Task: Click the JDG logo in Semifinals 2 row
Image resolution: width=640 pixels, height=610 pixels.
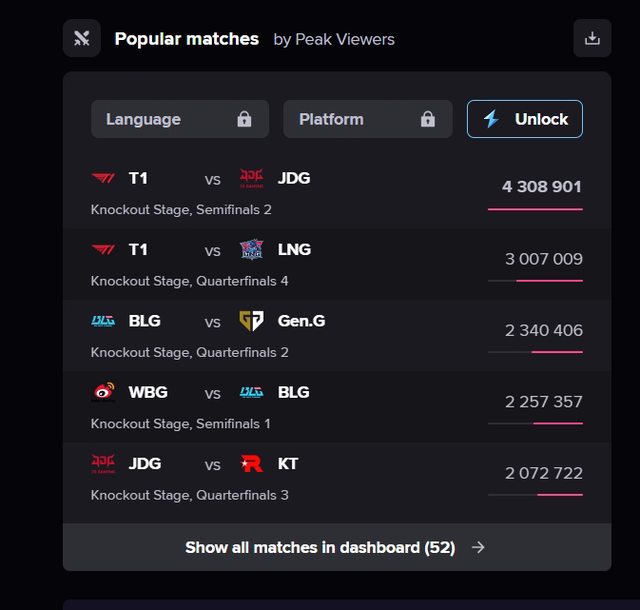Action: click(x=251, y=178)
